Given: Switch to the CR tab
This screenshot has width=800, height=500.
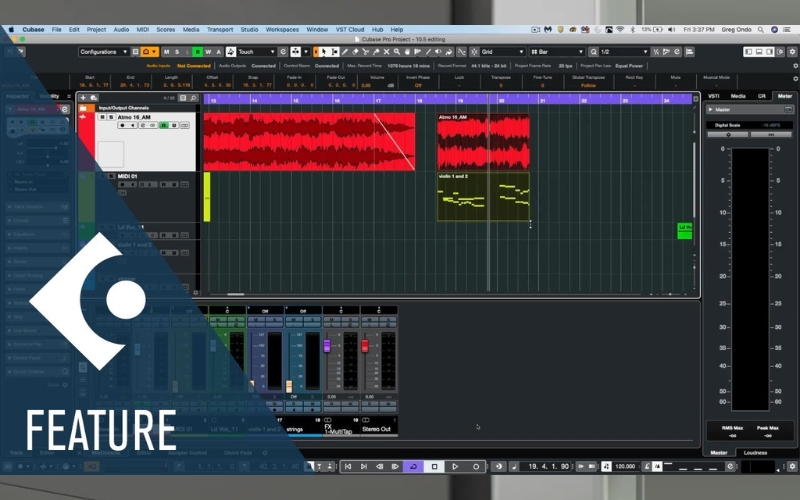Looking at the screenshot, I should [762, 96].
